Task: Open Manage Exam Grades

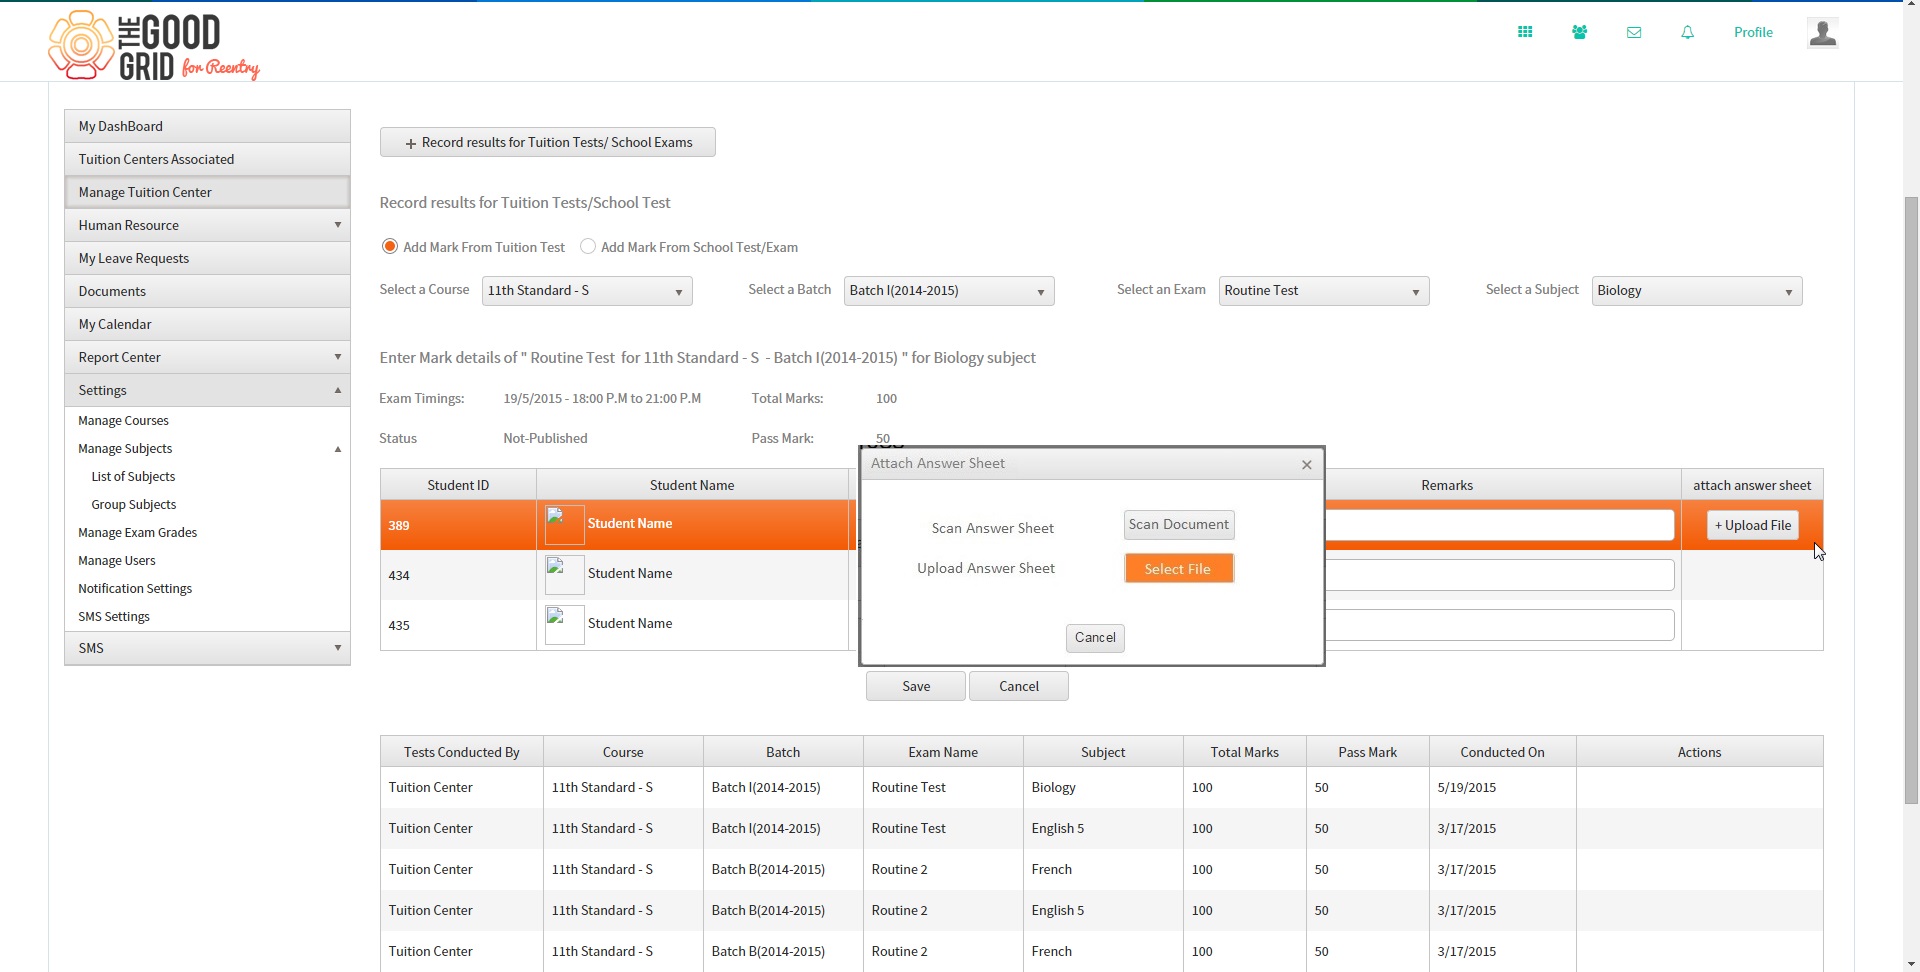Action: pyautogui.click(x=137, y=533)
